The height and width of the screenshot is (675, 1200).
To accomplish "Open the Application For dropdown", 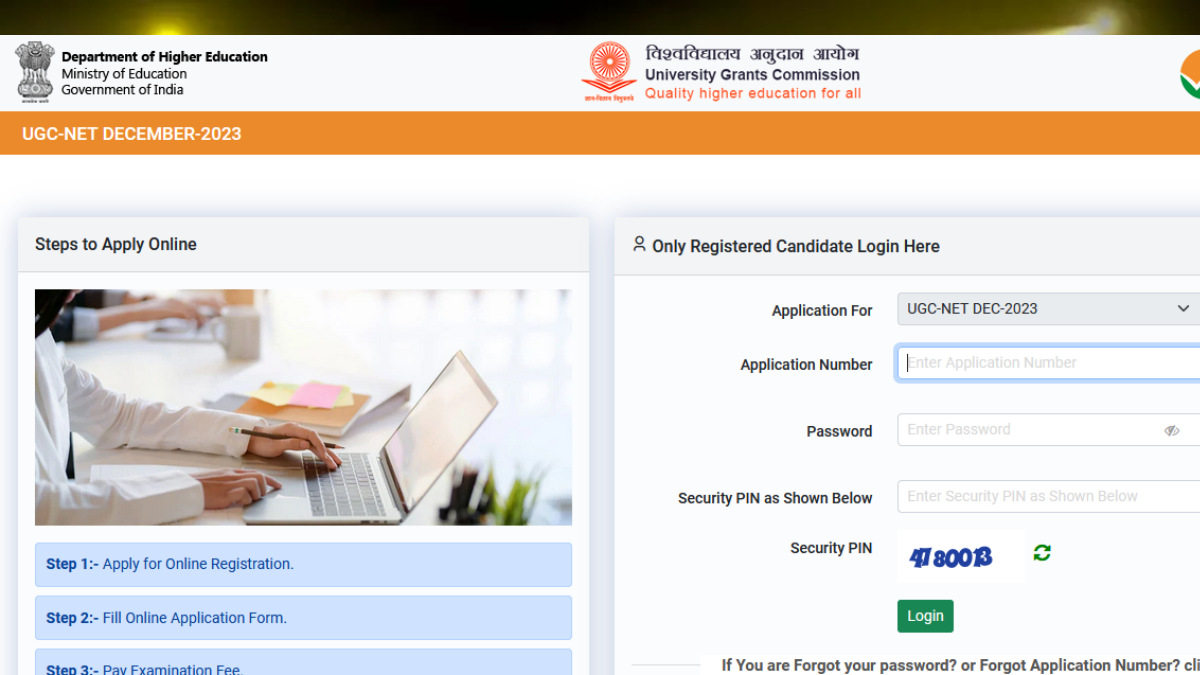I will pyautogui.click(x=1048, y=309).
